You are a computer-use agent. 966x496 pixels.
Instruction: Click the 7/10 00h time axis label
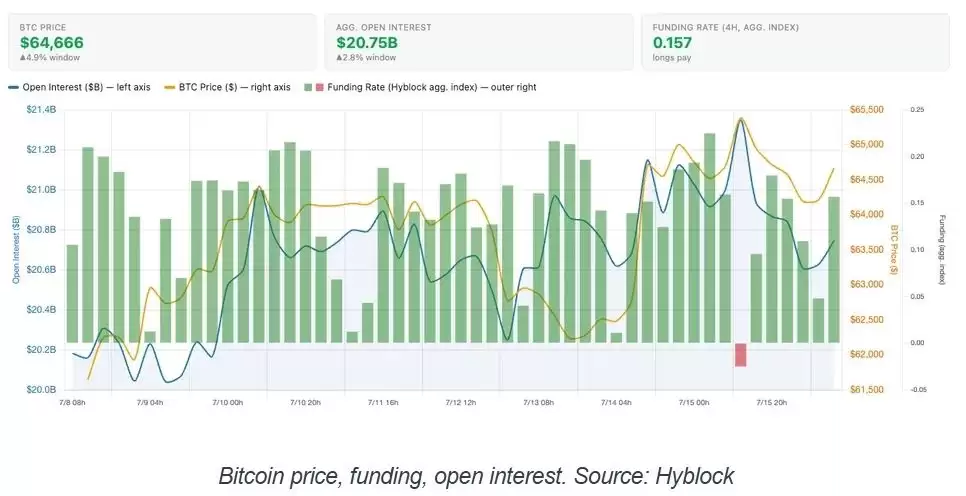pos(228,402)
